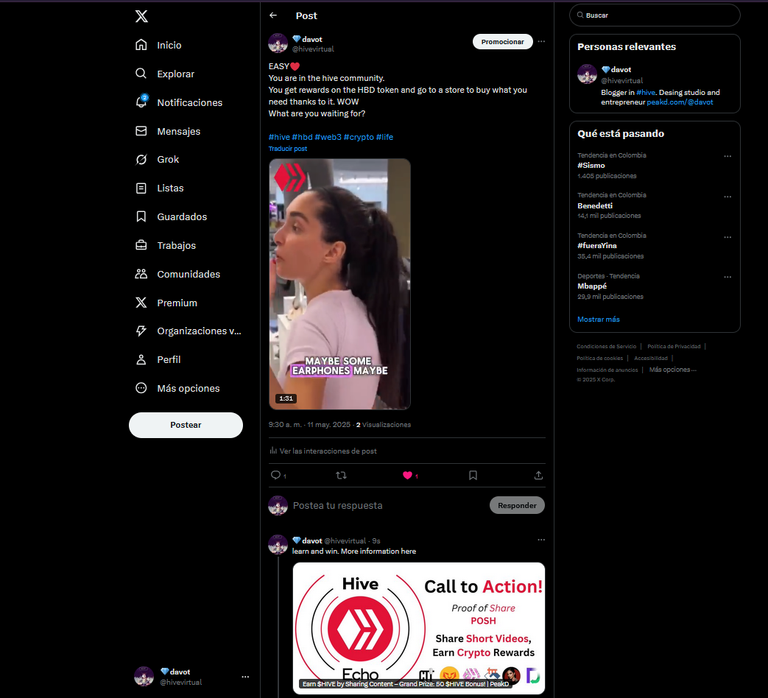Open Política de cookies footer link
Viewport: 768px width, 698px height.
(x=600, y=358)
